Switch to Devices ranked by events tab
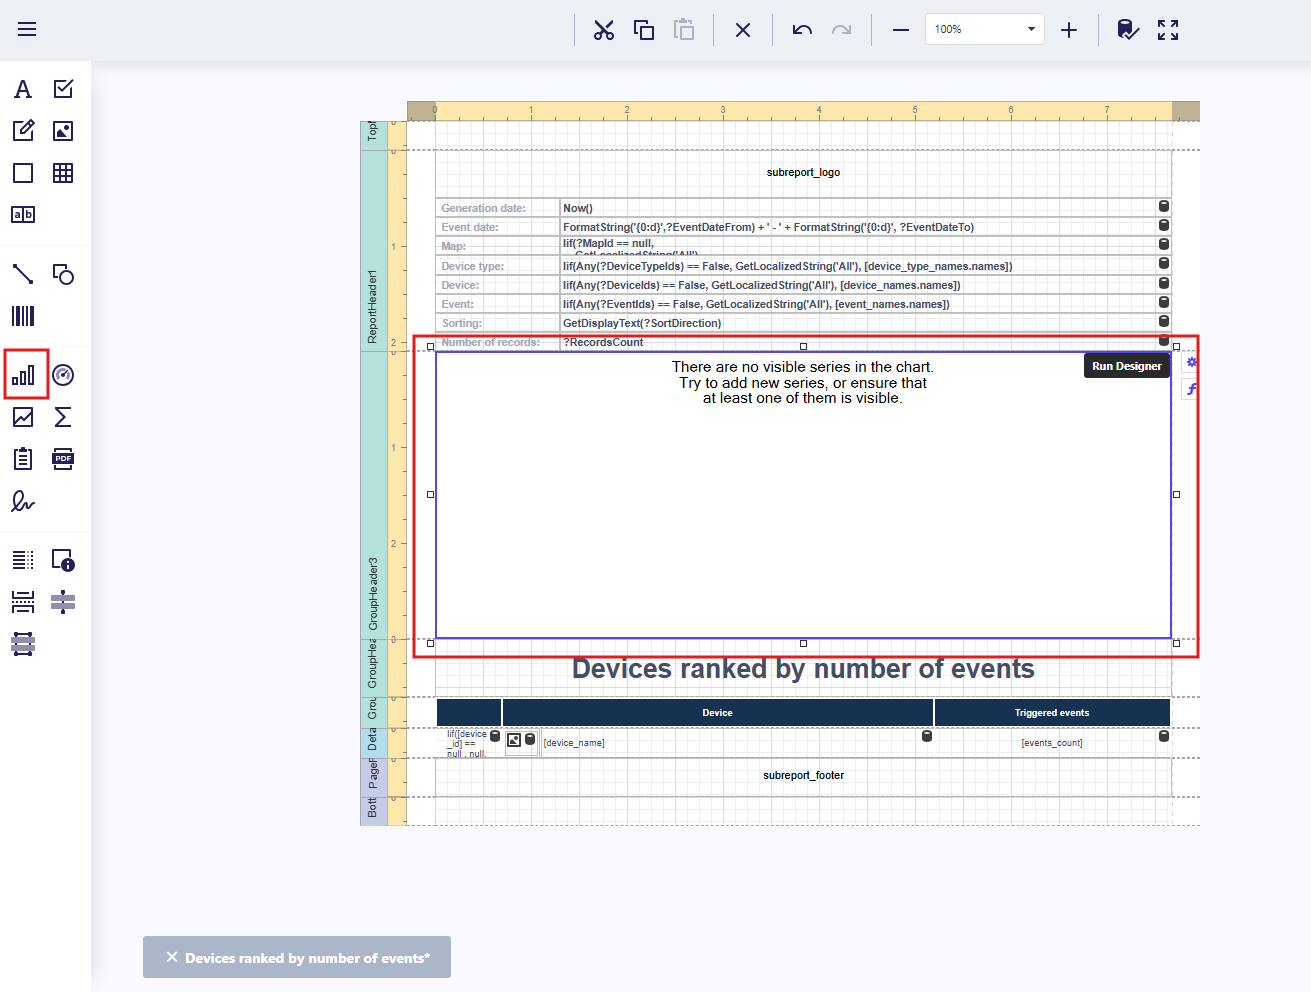Viewport: 1311px width, 992px height. tap(307, 958)
